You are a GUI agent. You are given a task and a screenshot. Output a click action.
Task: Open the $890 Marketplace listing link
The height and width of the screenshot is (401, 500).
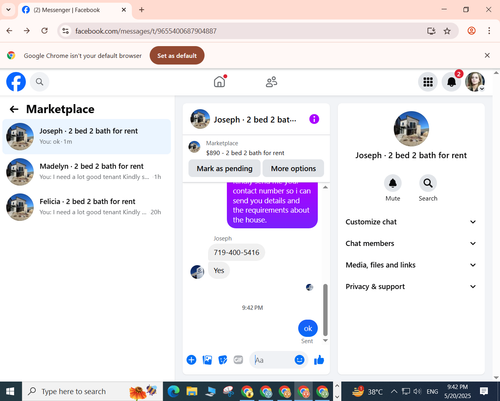click(x=245, y=153)
